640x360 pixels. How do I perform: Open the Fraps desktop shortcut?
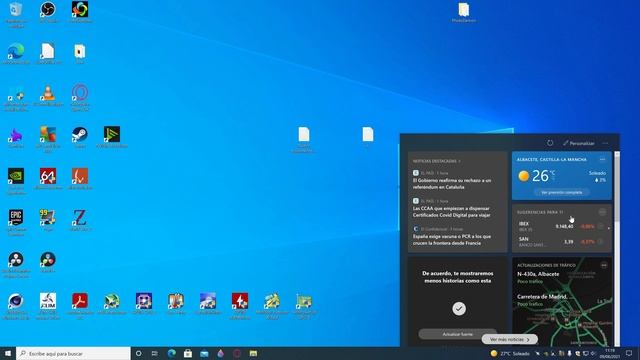pyautogui.click(x=48, y=220)
